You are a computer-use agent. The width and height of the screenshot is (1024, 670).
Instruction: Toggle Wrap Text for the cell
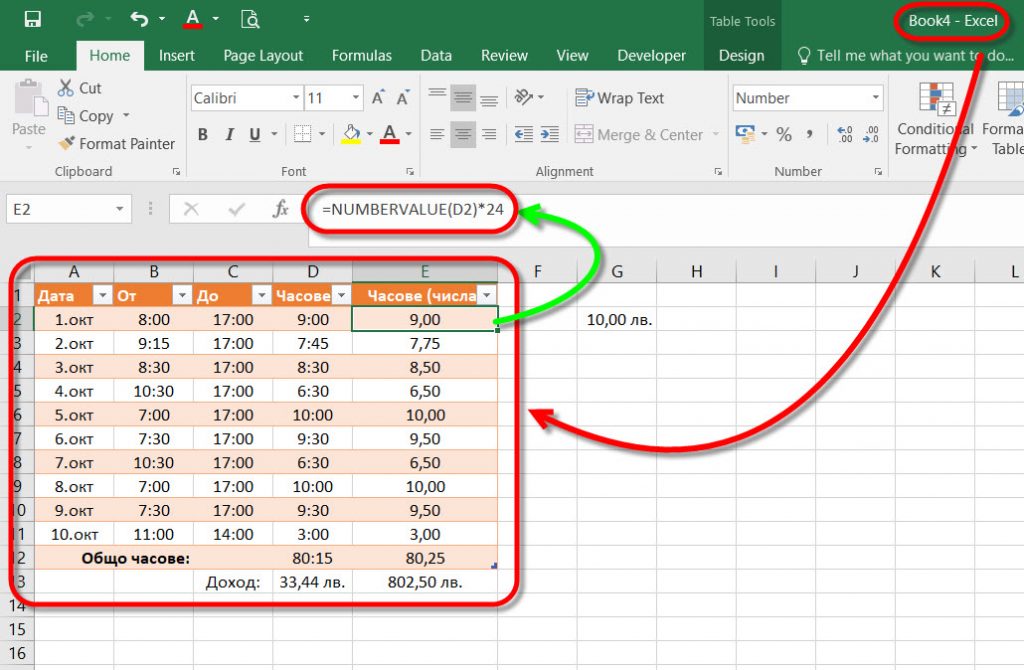click(620, 98)
